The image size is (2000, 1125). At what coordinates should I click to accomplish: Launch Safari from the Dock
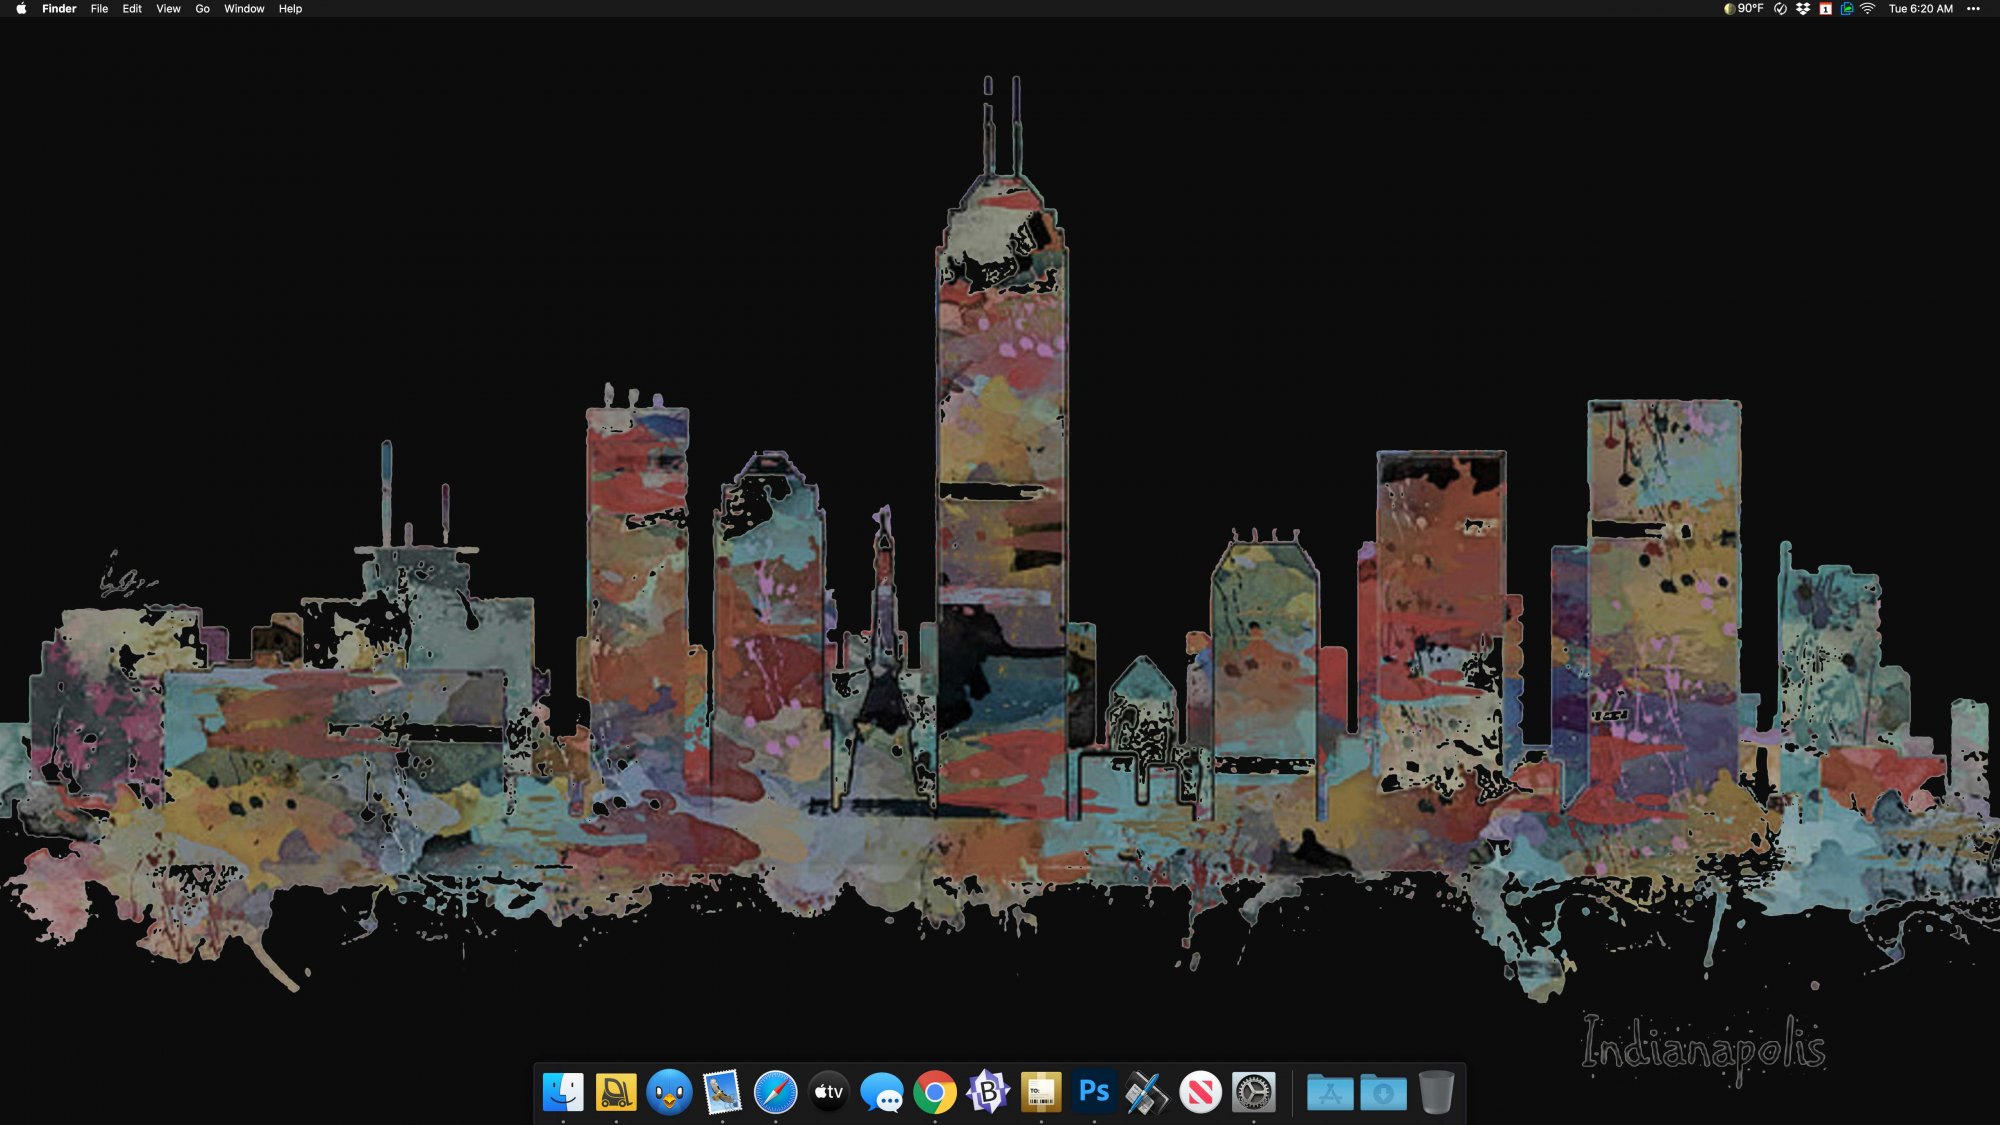(775, 1092)
